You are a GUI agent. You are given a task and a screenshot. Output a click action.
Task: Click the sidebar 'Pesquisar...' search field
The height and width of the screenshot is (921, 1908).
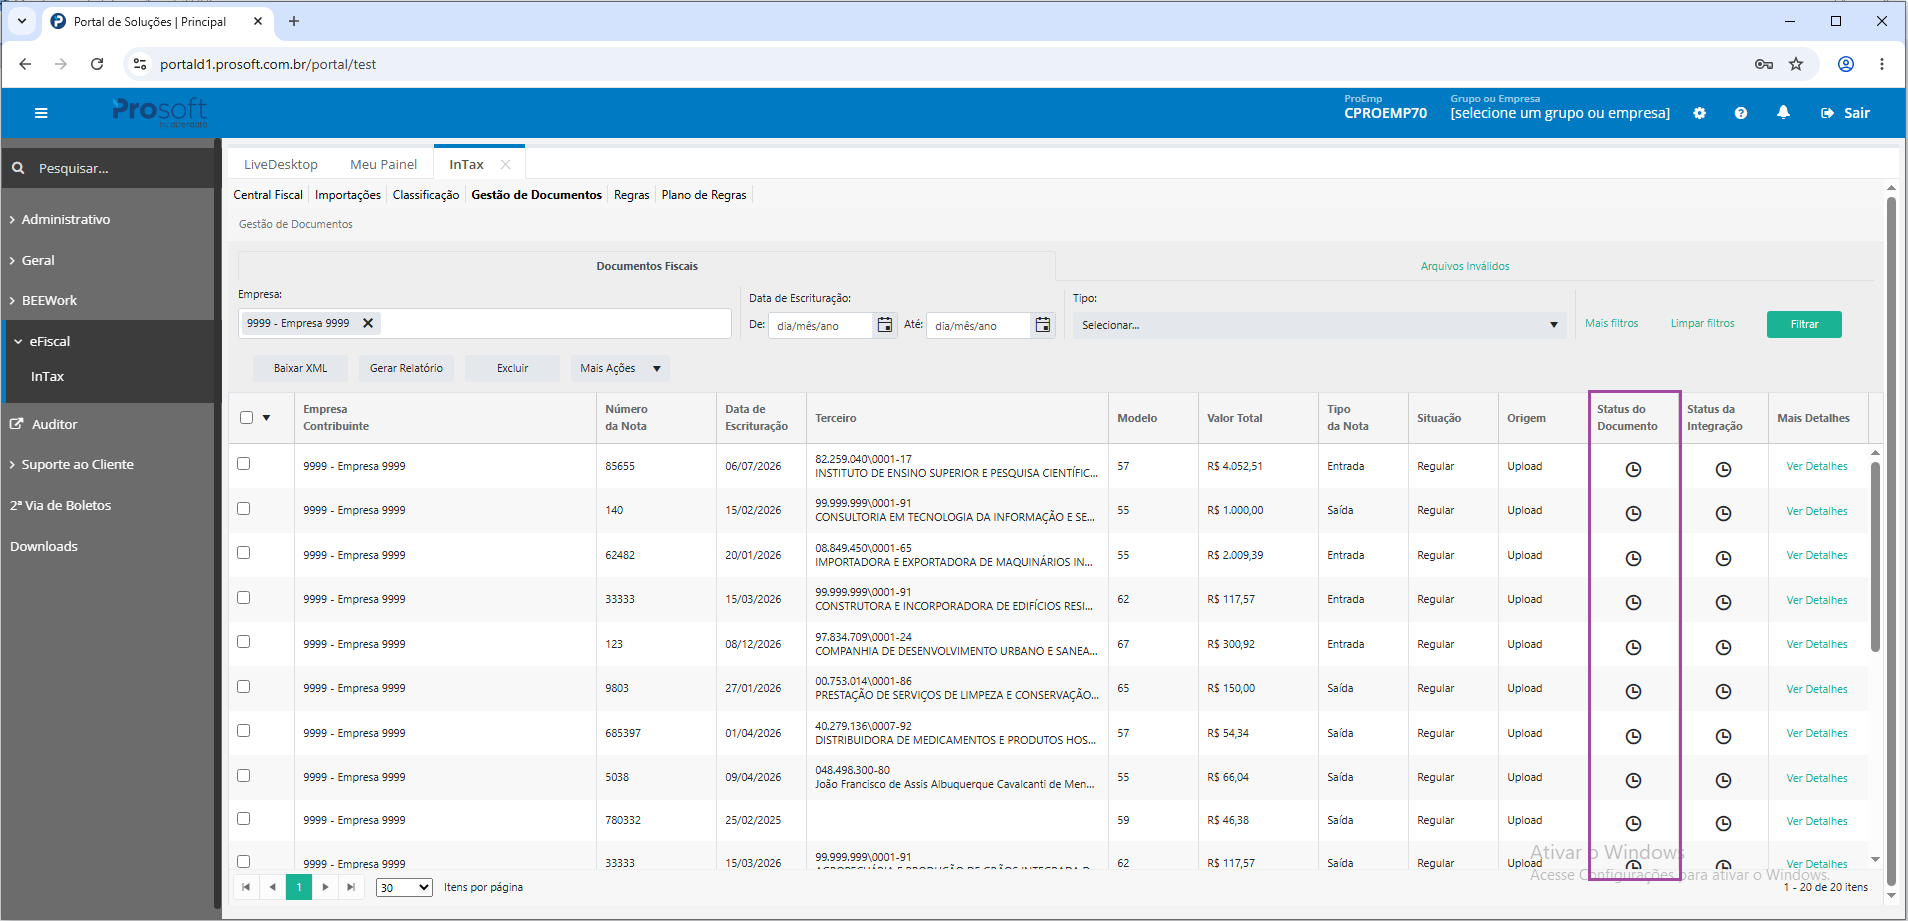[108, 168]
